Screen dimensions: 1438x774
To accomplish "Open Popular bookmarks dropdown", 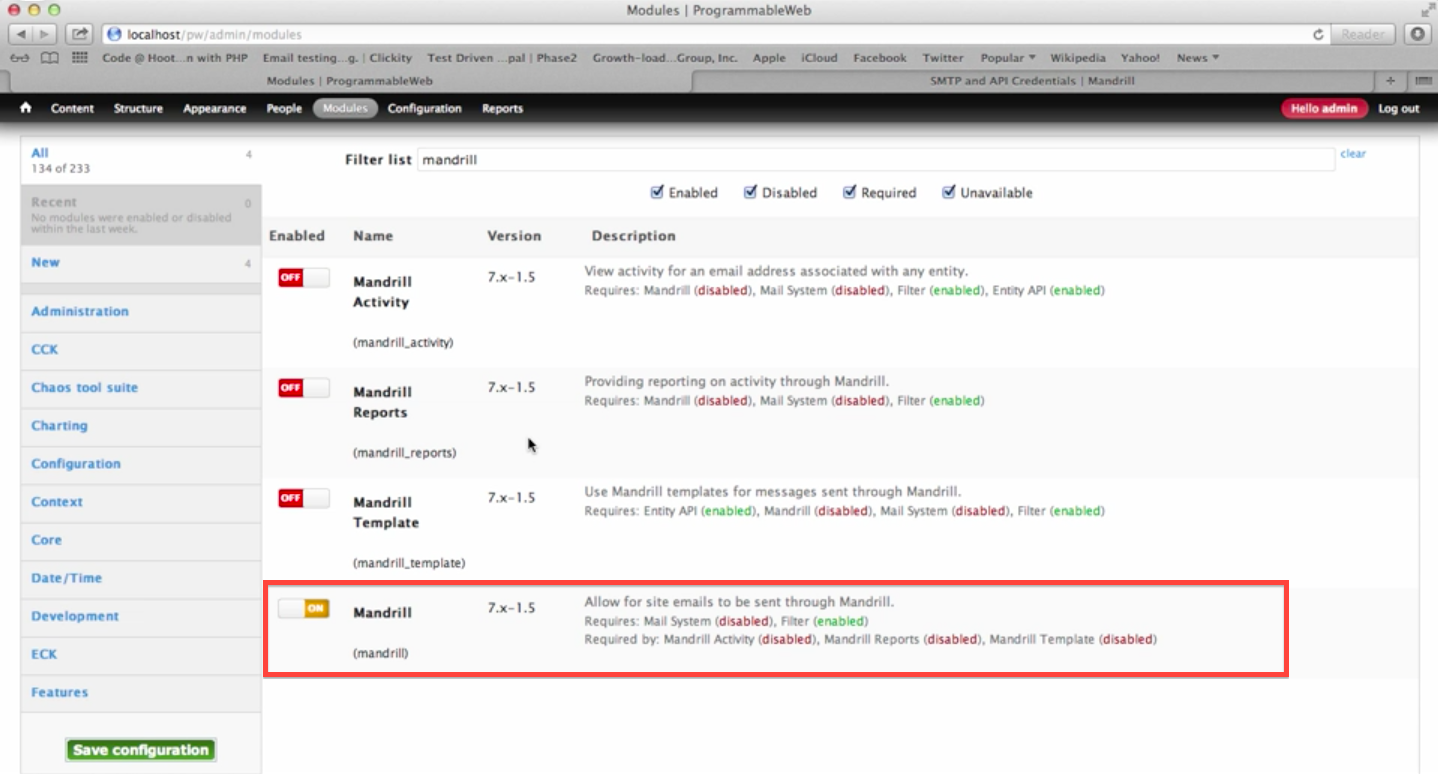I will [x=1008, y=58].
